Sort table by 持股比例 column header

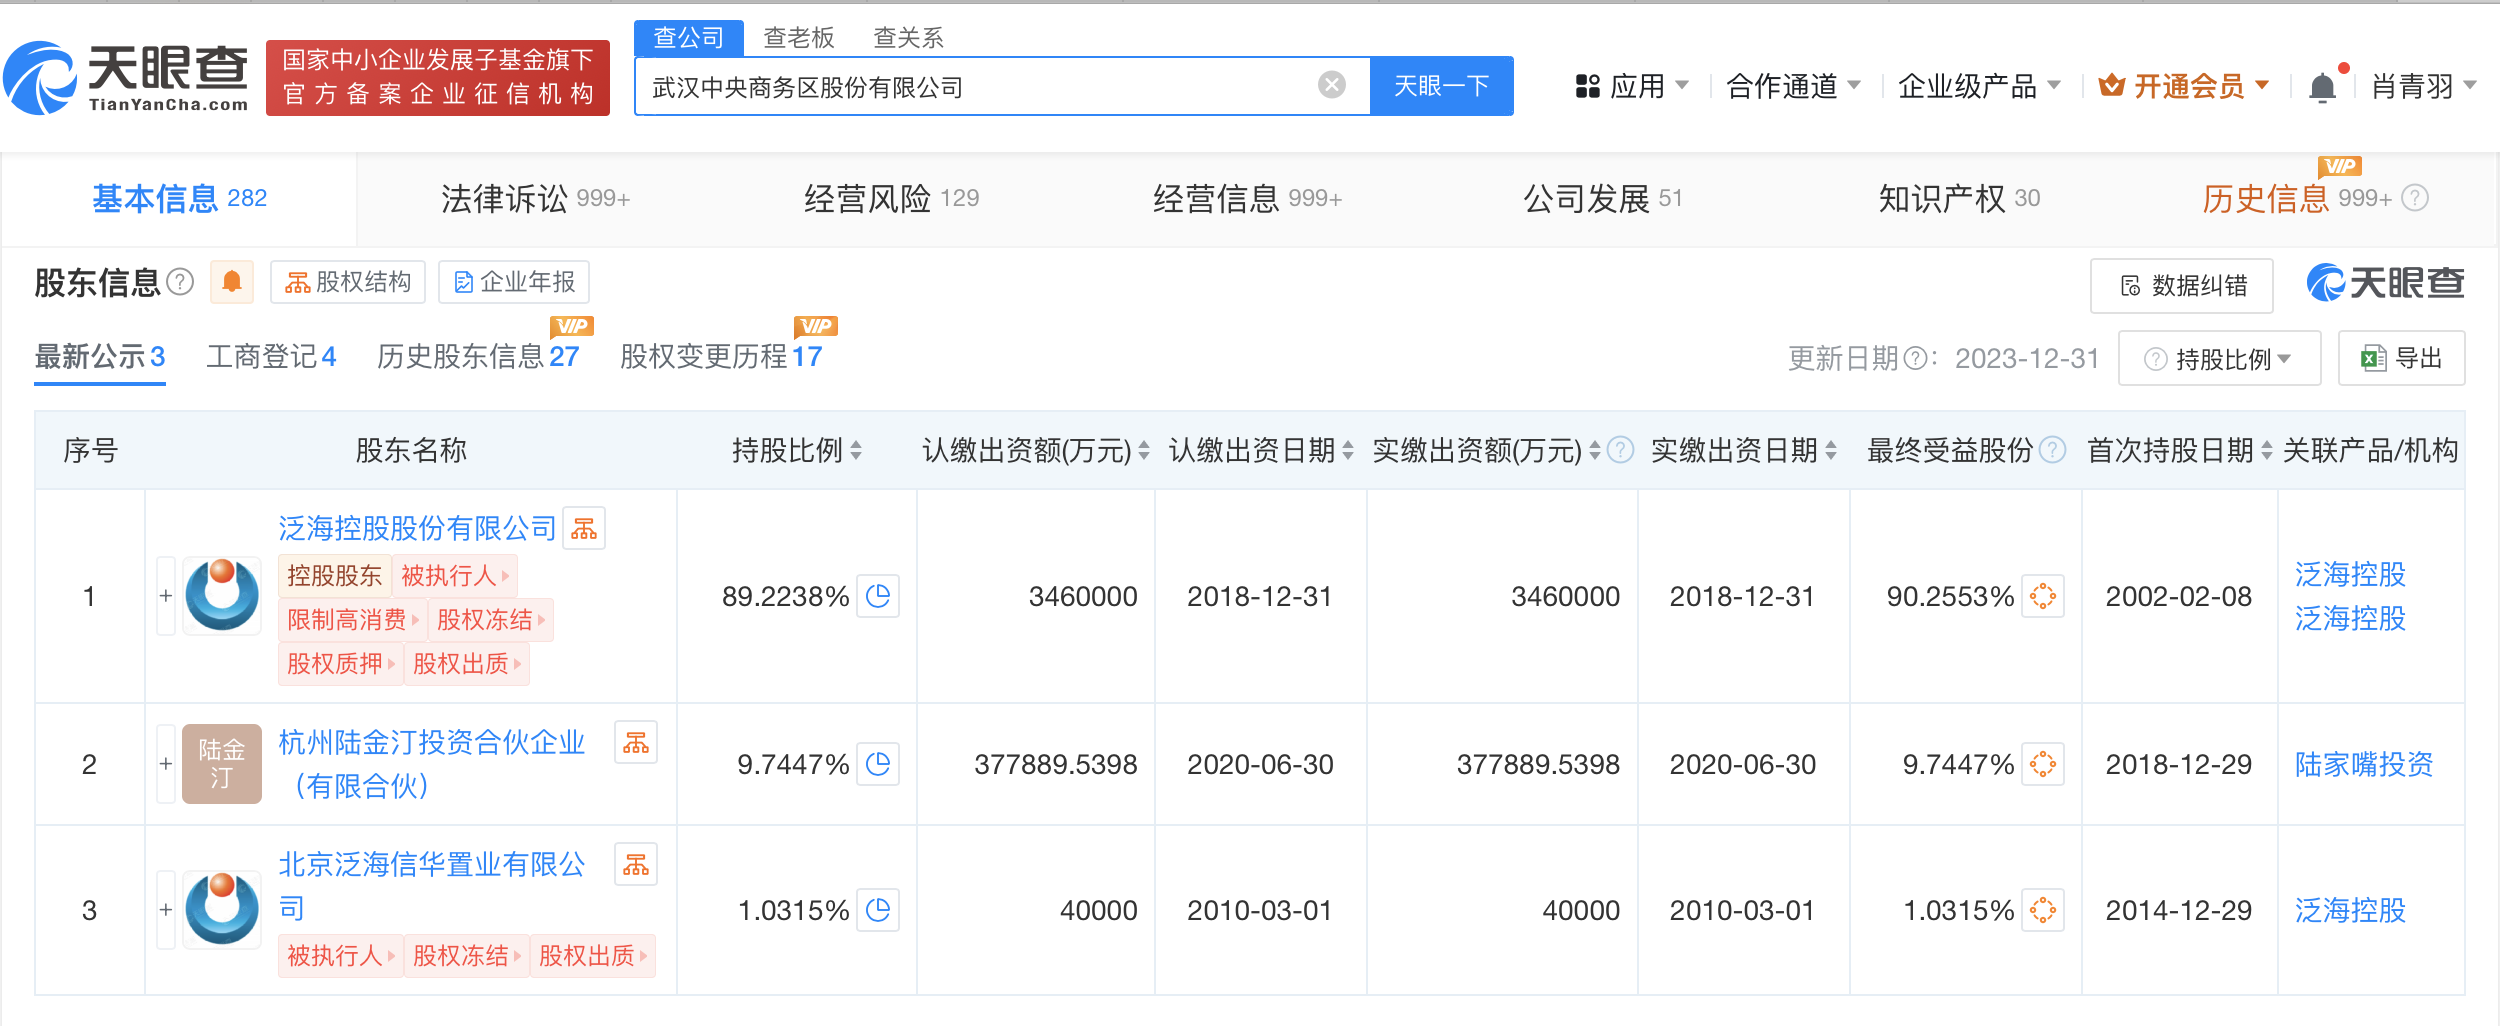point(796,451)
